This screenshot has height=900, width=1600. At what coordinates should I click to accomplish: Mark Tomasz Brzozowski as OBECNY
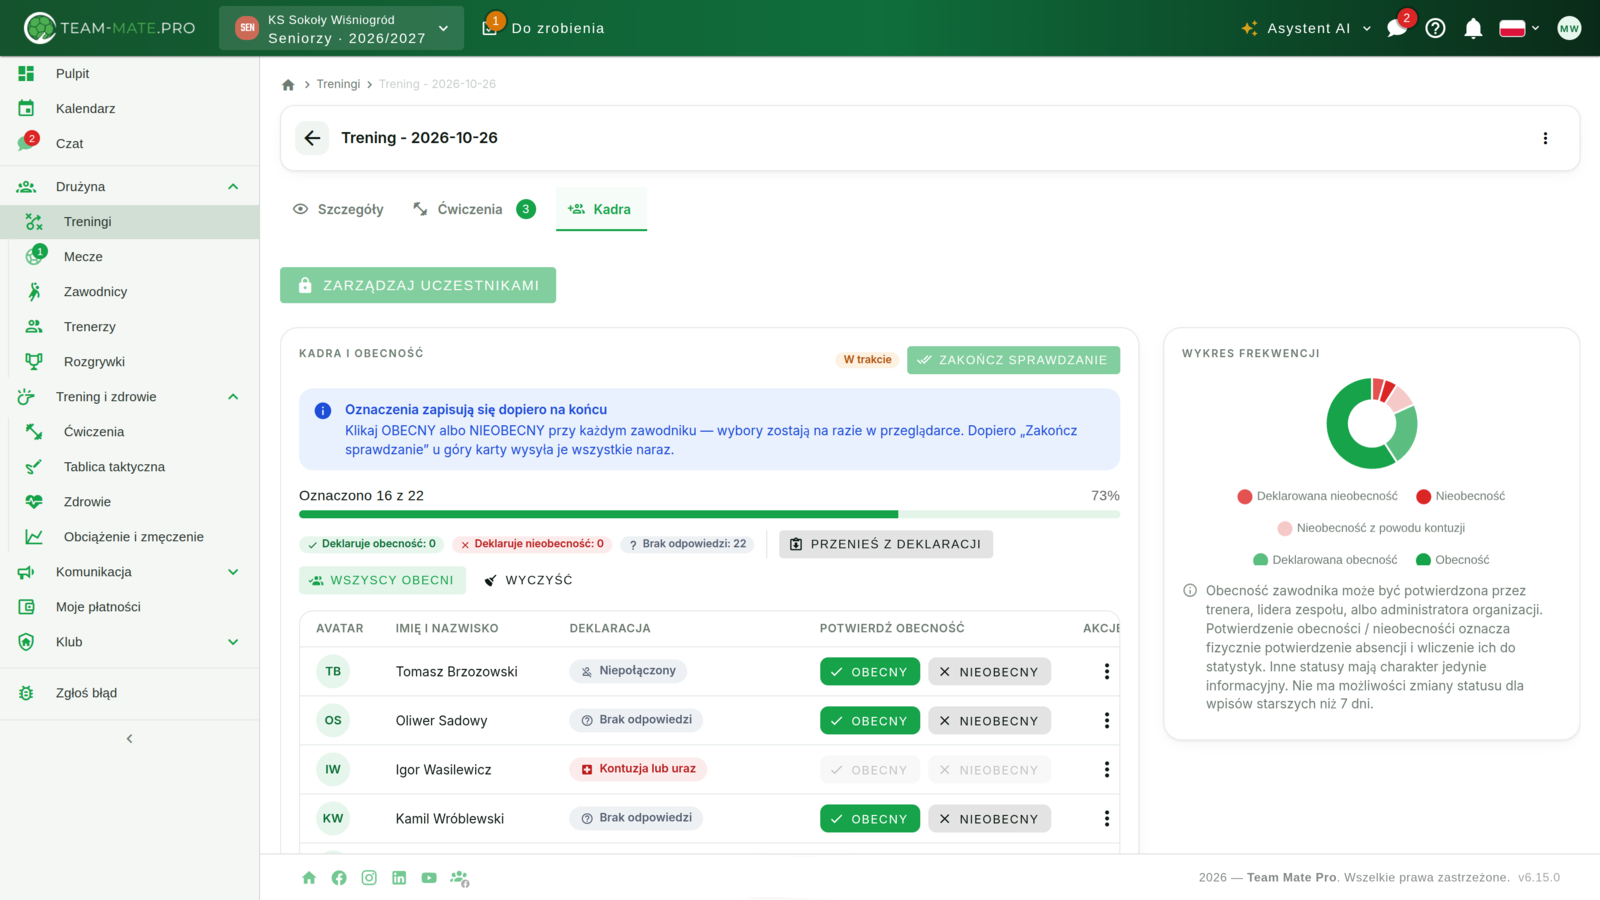870,672
